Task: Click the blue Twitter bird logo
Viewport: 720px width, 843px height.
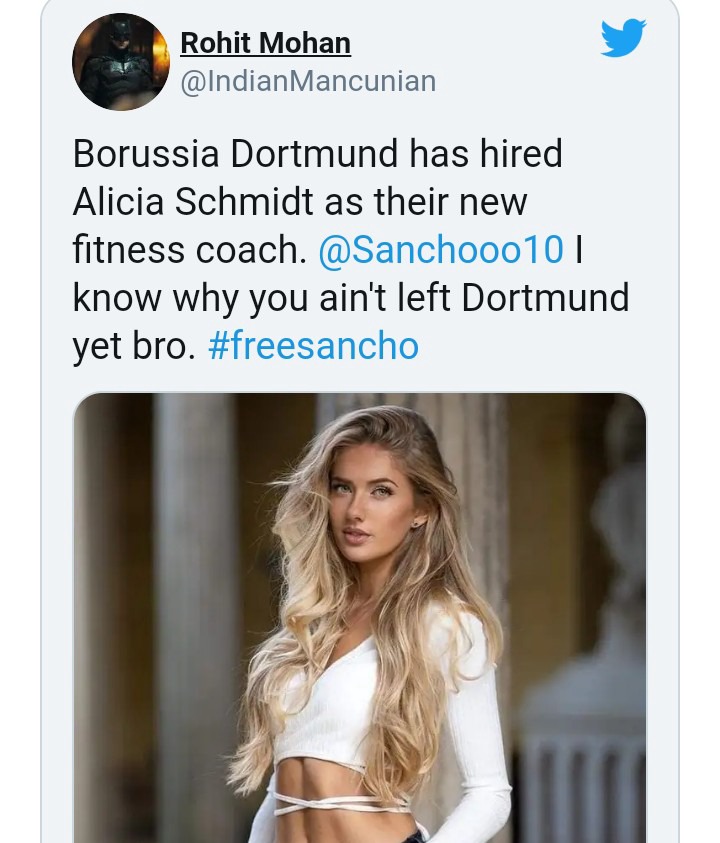Action: (x=623, y=39)
